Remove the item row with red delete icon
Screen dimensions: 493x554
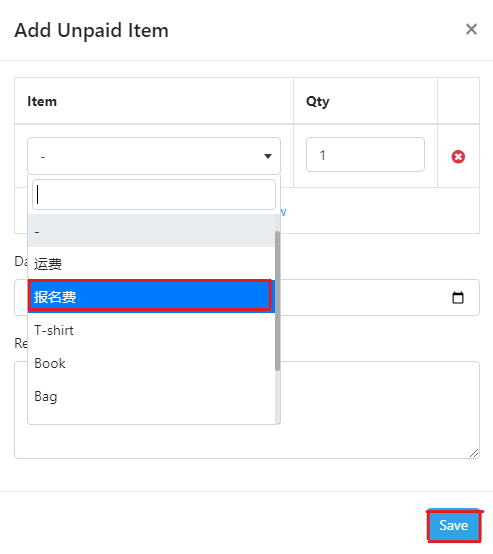pos(458,157)
